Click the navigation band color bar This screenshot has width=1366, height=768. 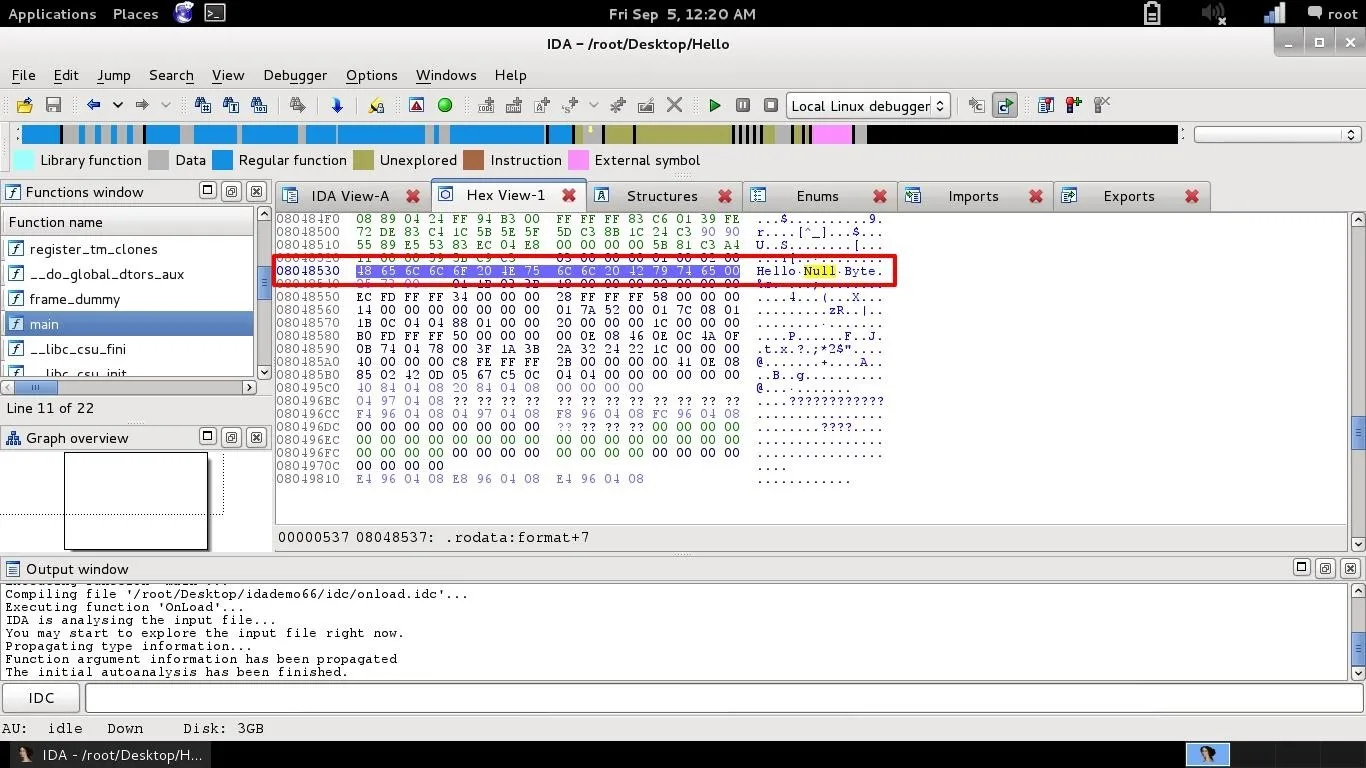click(599, 134)
